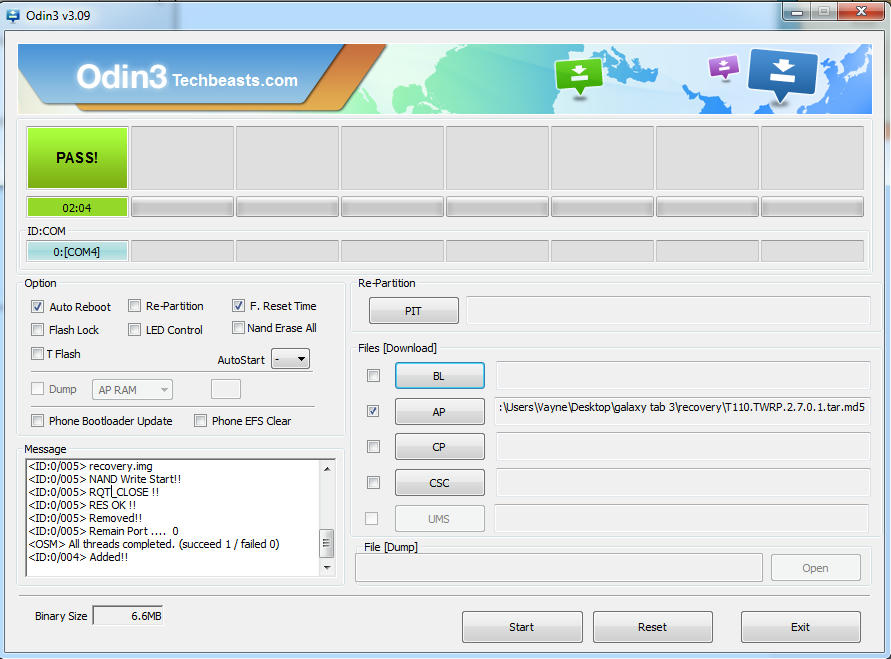Viewport: 891px width, 659px height.
Task: Click the PIT file path field
Action: (668, 311)
